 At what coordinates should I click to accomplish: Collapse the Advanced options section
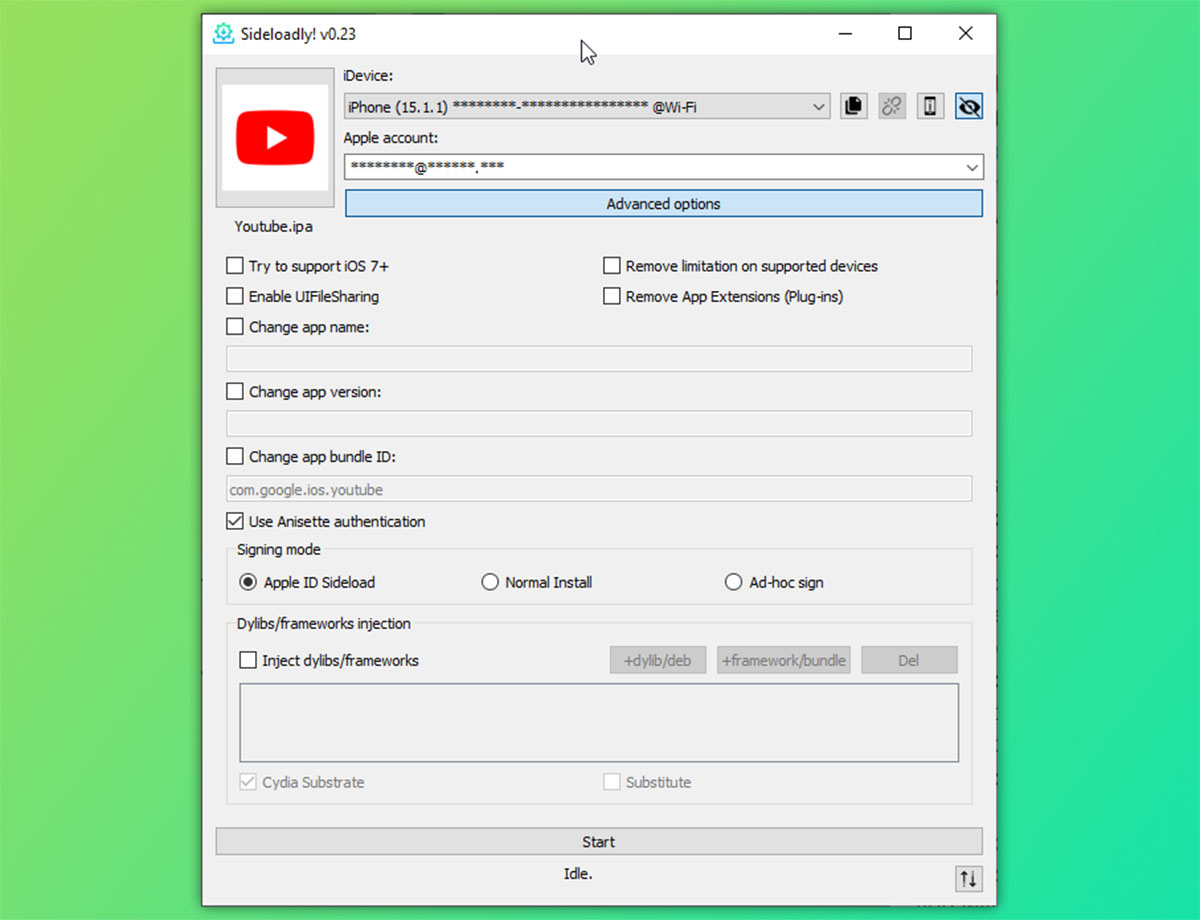click(663, 204)
